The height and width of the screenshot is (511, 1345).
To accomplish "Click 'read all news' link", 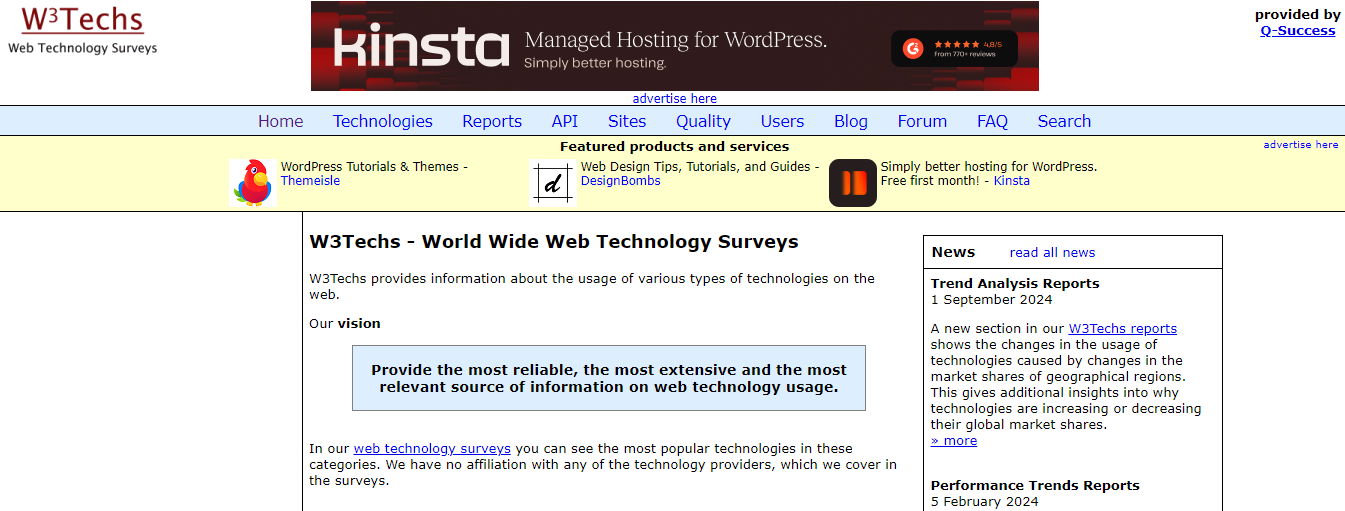I will (1052, 252).
